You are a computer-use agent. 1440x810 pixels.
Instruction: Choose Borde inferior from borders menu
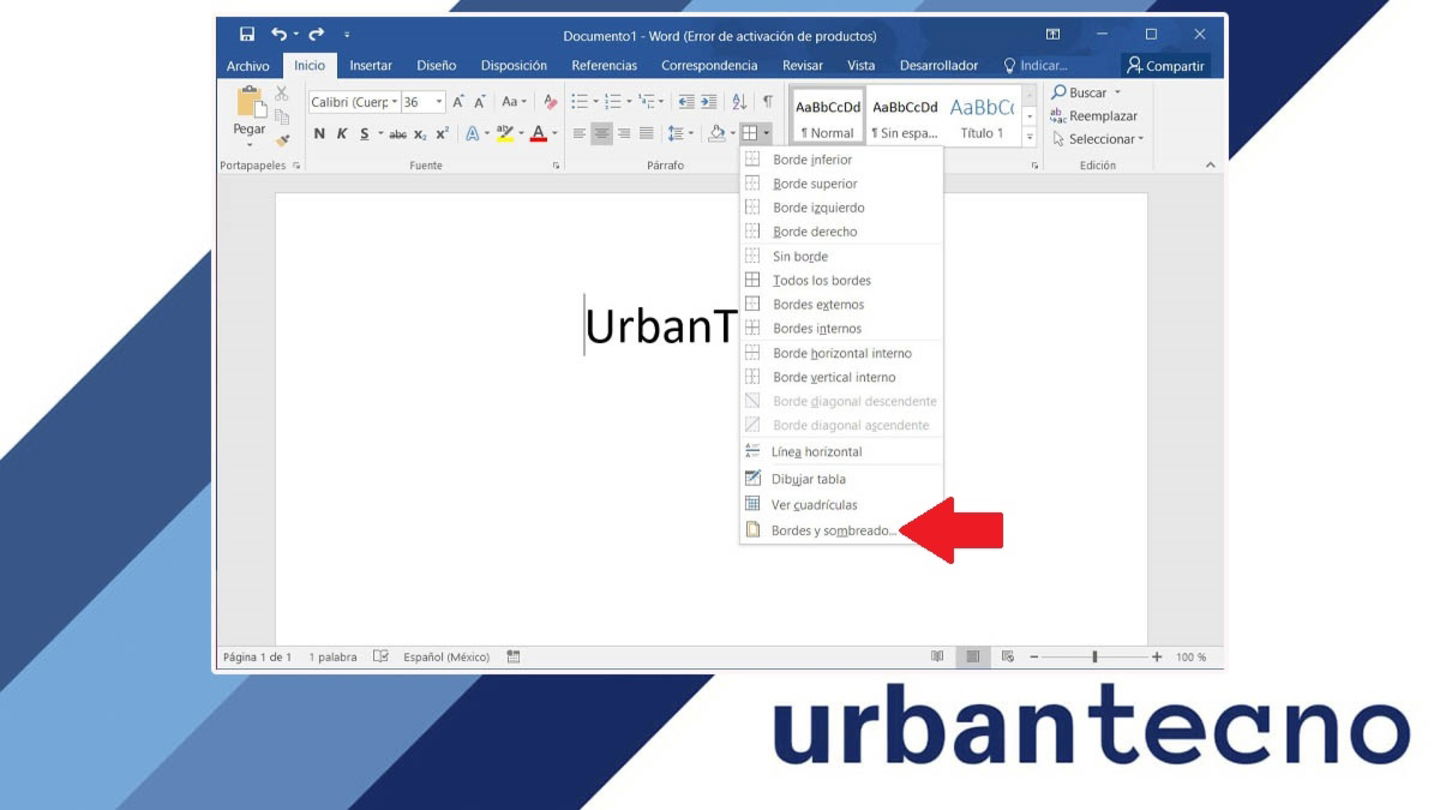[841, 159]
